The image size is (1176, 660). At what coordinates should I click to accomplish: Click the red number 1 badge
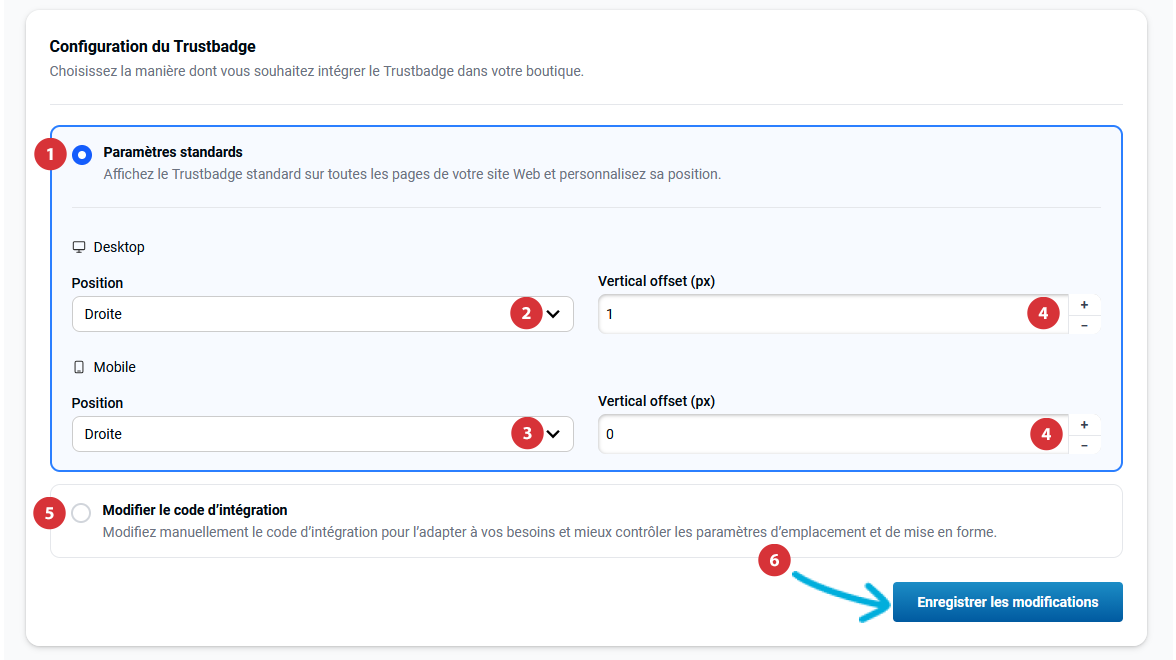(50, 154)
